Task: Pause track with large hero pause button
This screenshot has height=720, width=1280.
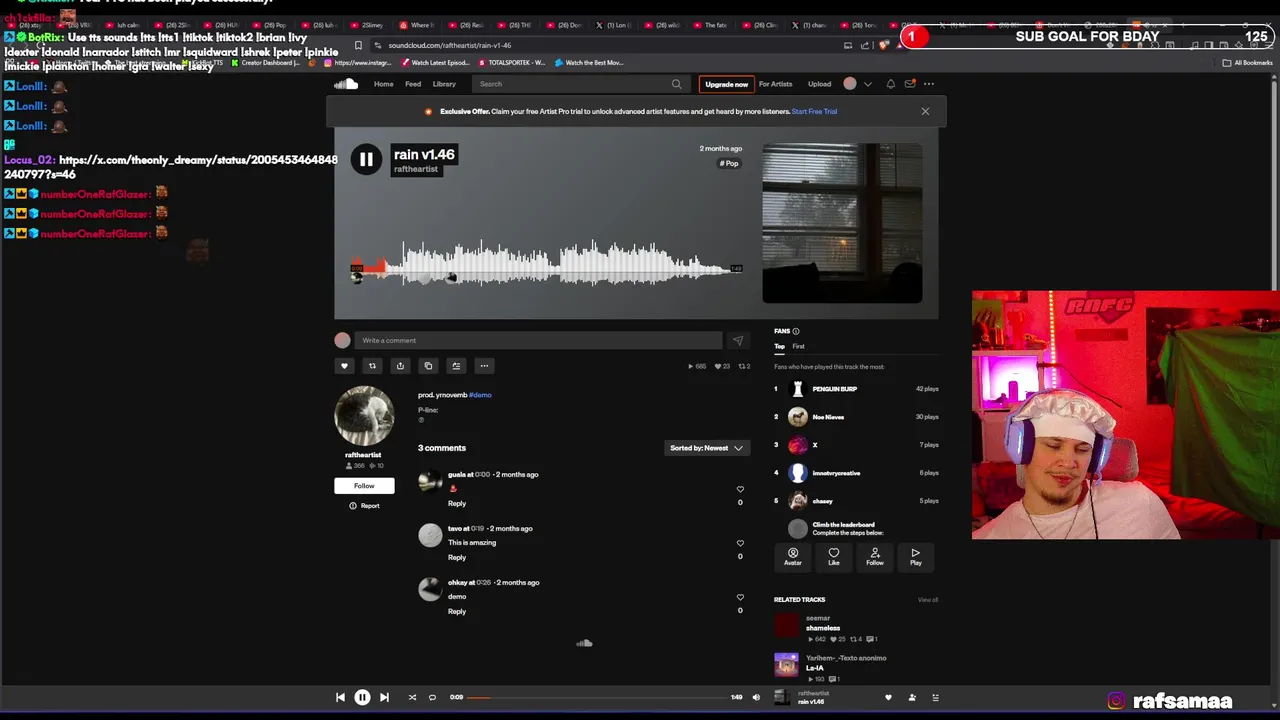Action: (366, 159)
